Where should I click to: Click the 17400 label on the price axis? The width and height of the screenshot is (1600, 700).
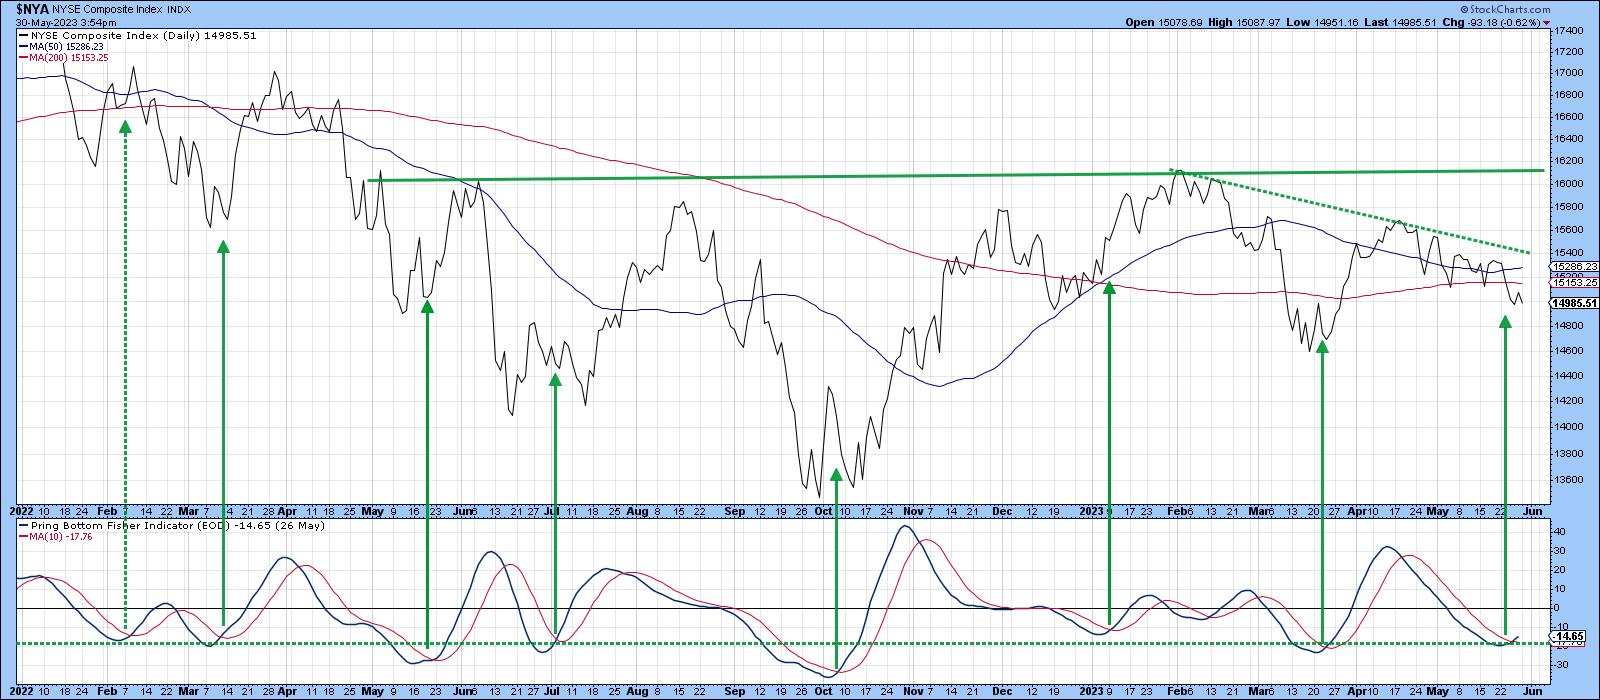pos(1567,31)
